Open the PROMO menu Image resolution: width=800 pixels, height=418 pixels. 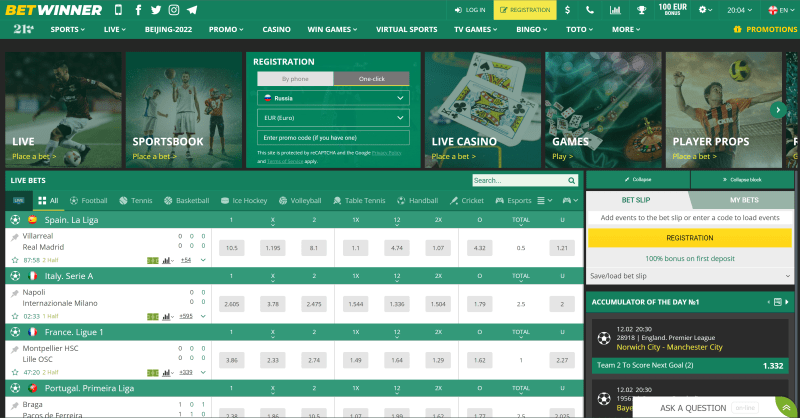(x=226, y=30)
